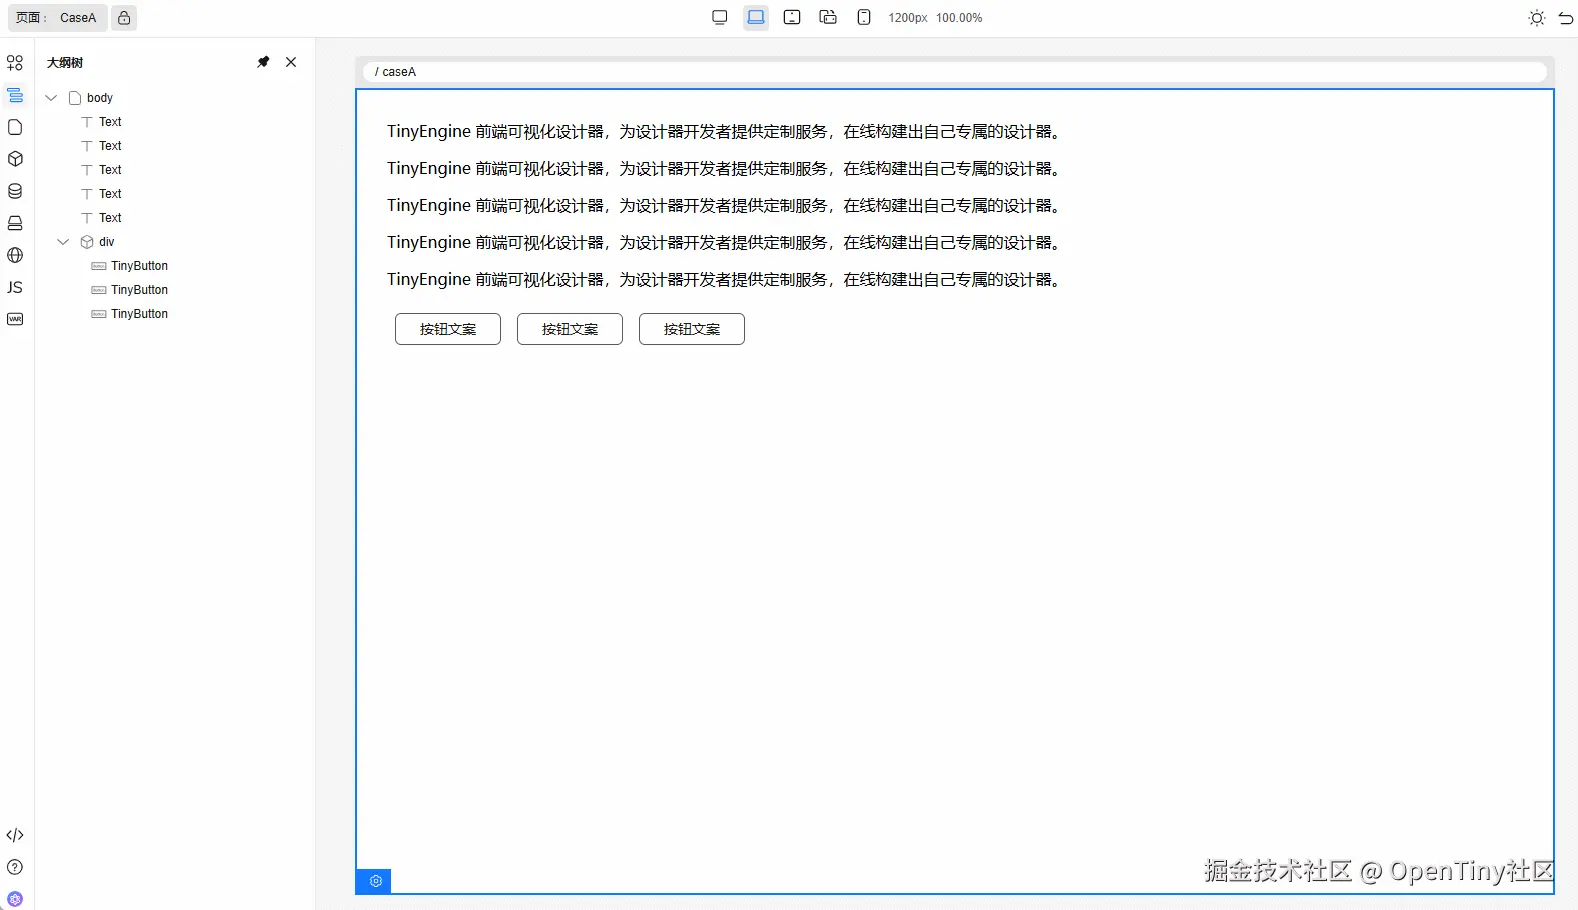The height and width of the screenshot is (910, 1578).
Task: Switch to the mobile phone viewport
Action: tap(864, 17)
